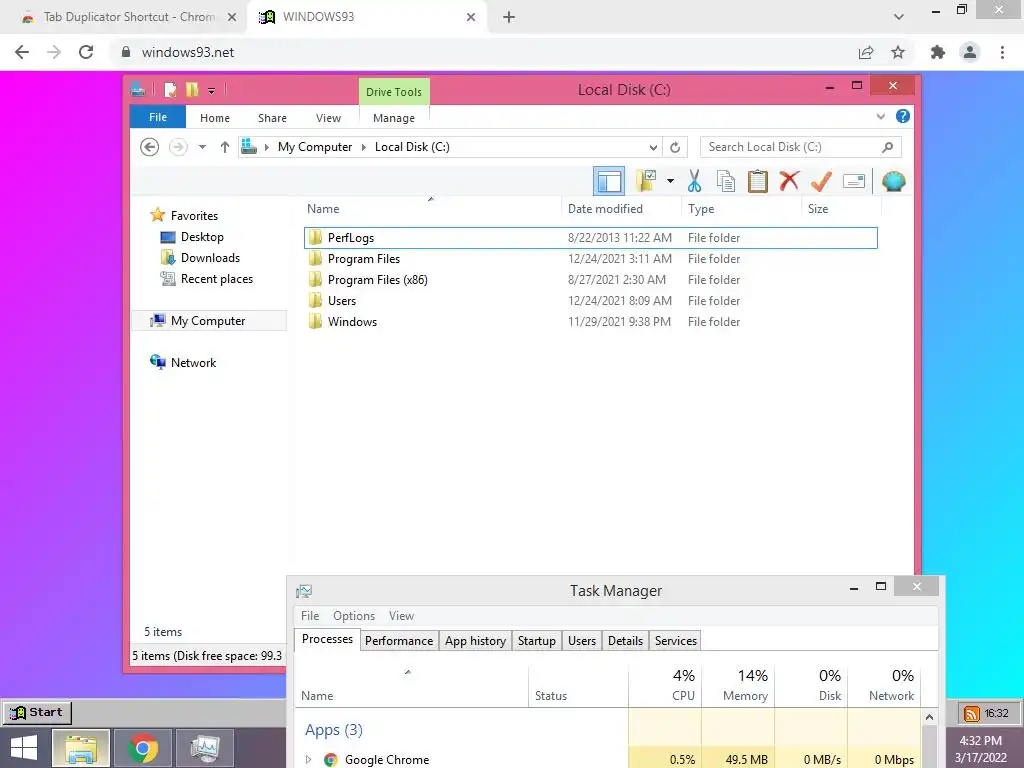This screenshot has width=1024, height=768.
Task: Open the Customize Quick Access Toolbar dropdown
Action: [x=212, y=91]
